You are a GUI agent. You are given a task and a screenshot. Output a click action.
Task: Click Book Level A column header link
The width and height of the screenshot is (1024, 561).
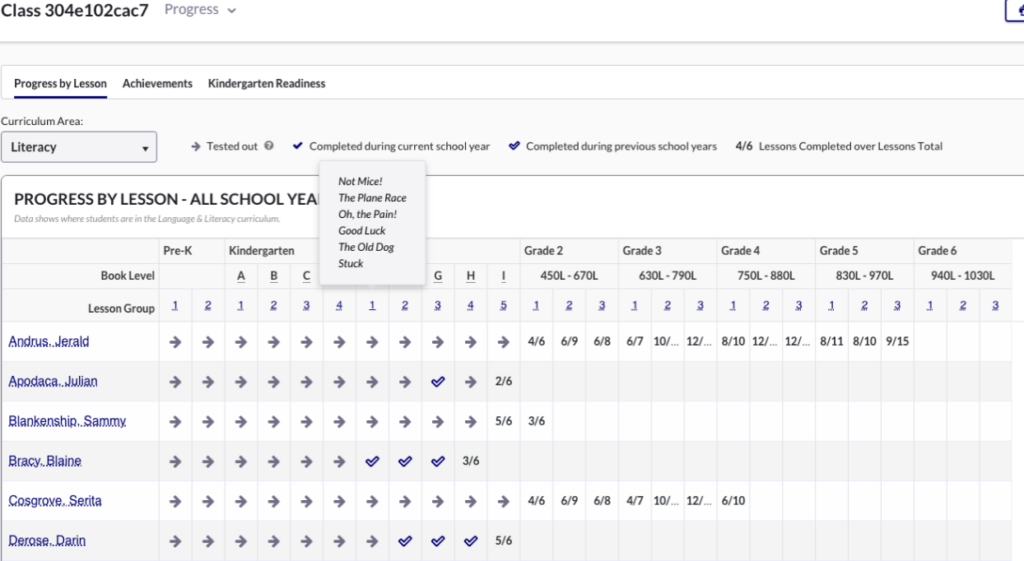point(241,276)
